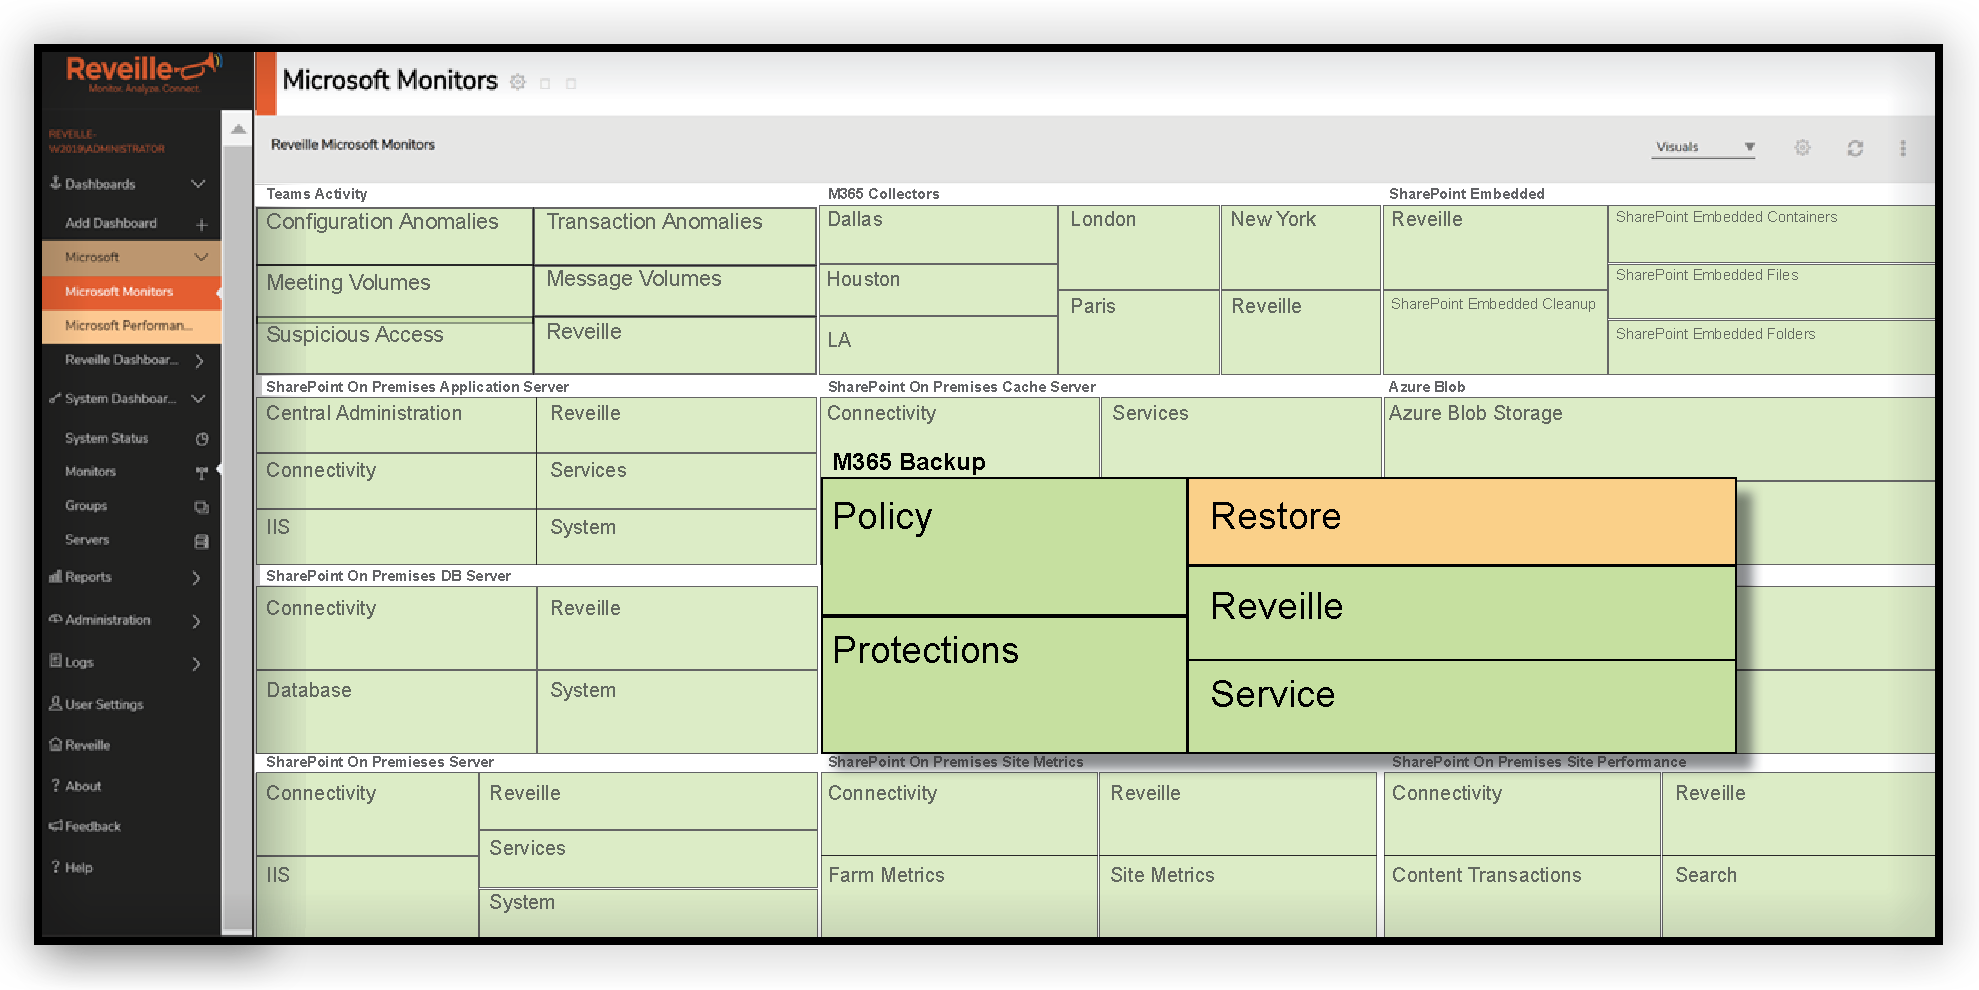This screenshot has height=990, width=1979.
Task: Open Search tile in Site Performance
Action: click(1798, 896)
